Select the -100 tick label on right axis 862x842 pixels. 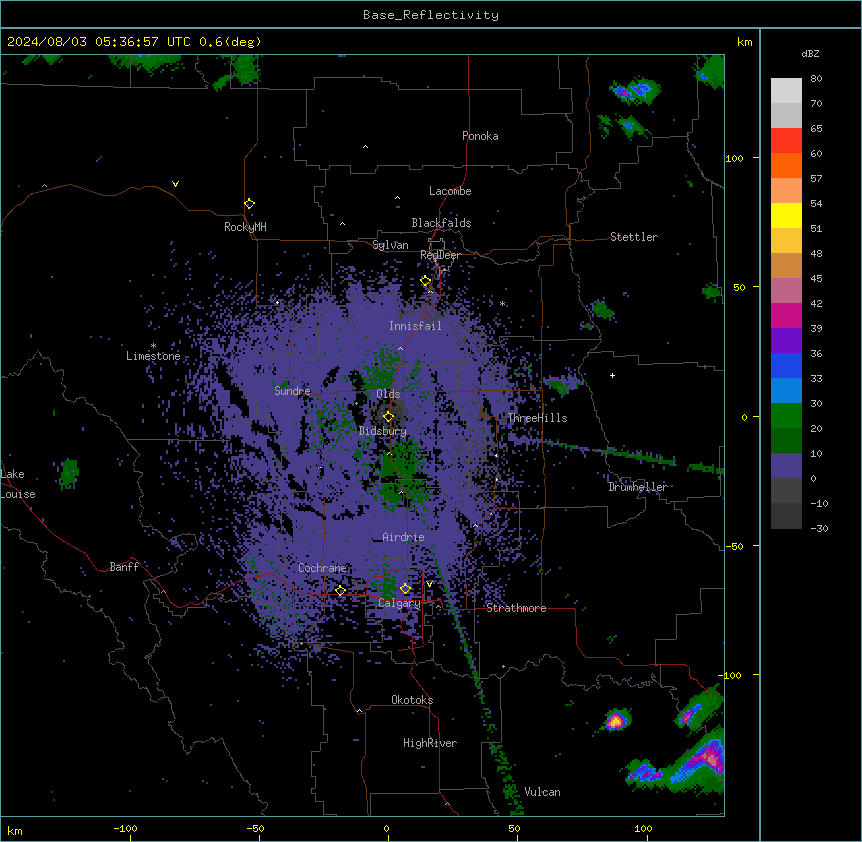[x=731, y=675]
